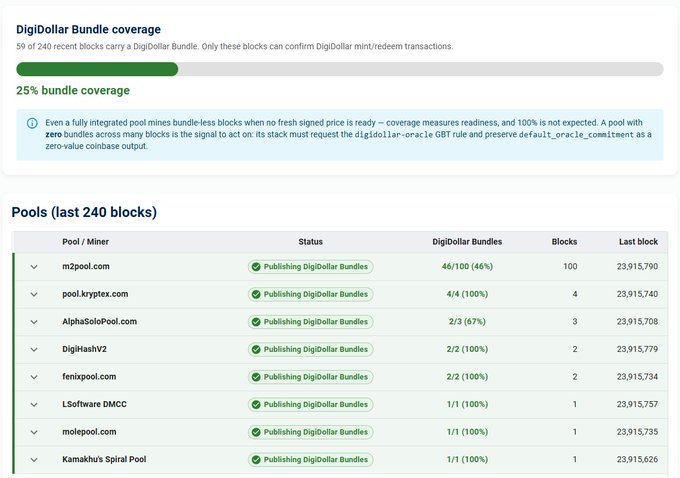This screenshot has height=478, width=680.
Task: Click the status text of the m2pool.com badge
Action: (316, 267)
